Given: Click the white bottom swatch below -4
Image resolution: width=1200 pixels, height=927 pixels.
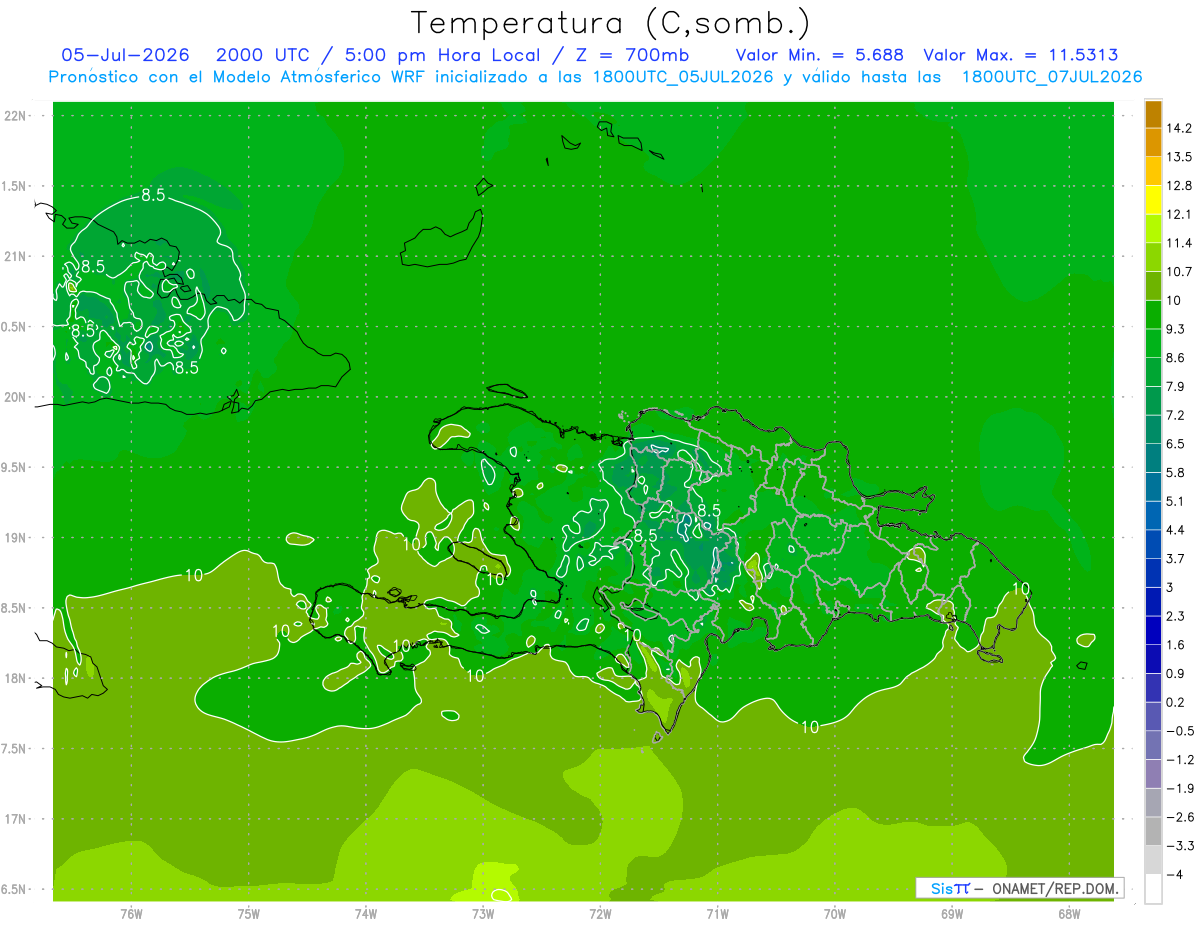Looking at the screenshot, I should (x=1153, y=889).
